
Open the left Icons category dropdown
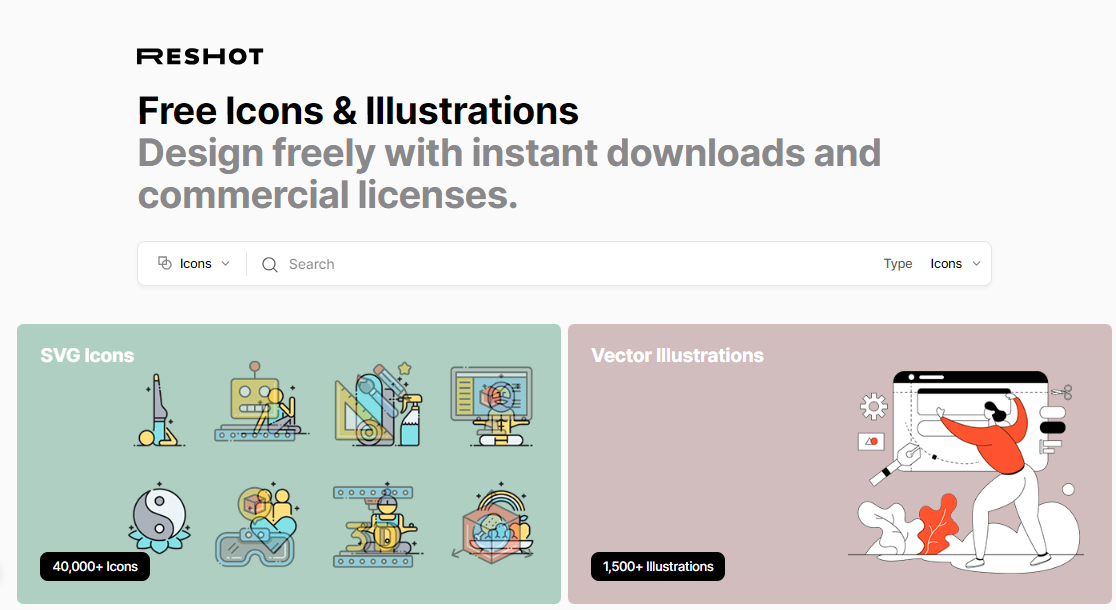pyautogui.click(x=194, y=264)
